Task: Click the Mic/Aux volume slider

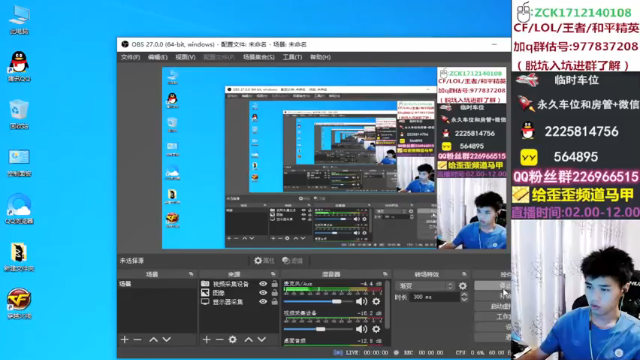Action: (x=318, y=302)
